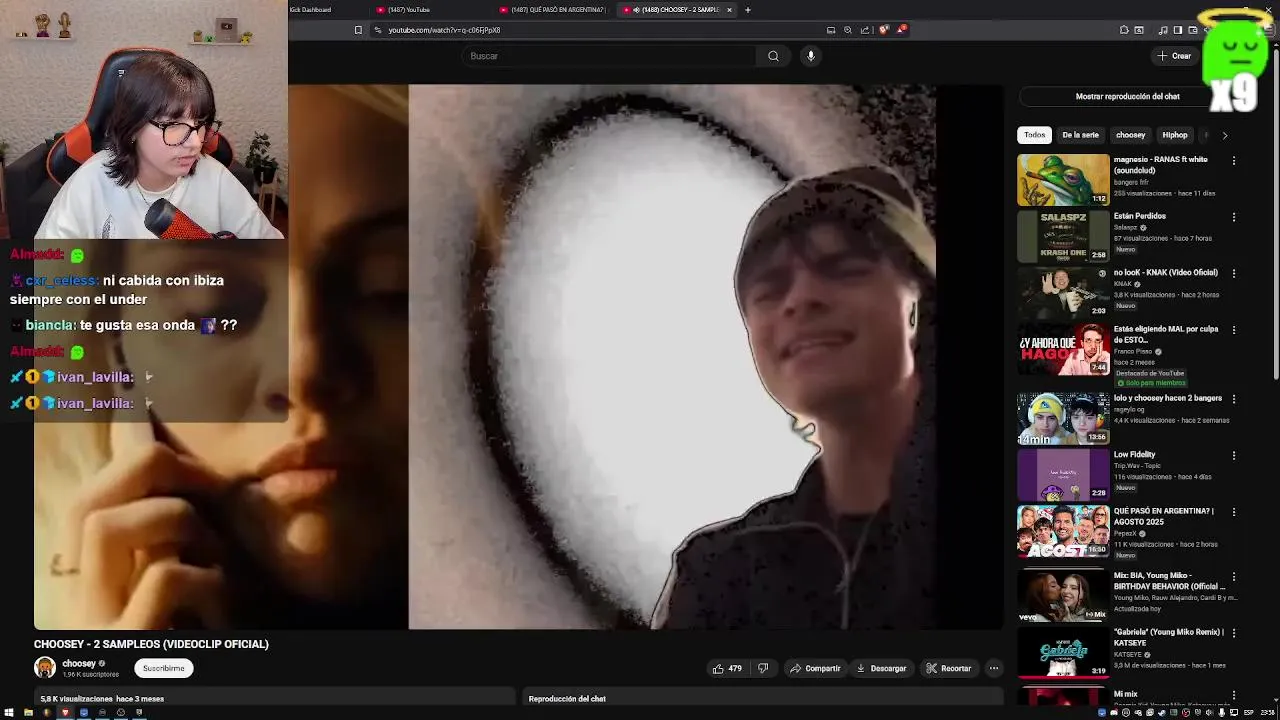This screenshot has width=1280, height=720.
Task: Click the Brave rewards triangle icon
Action: [x=901, y=30]
